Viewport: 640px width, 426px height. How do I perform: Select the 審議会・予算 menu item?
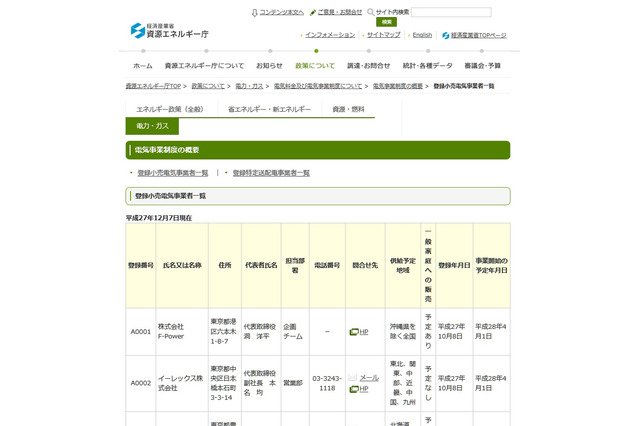482,66
